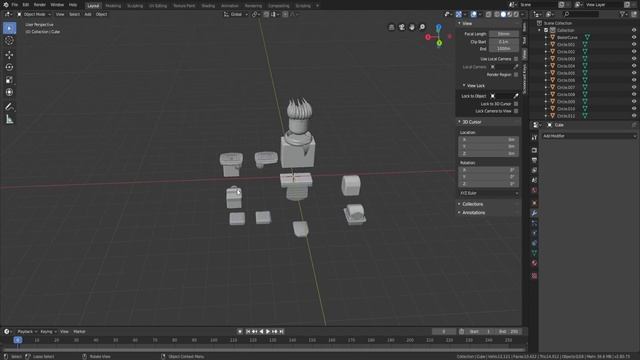Open timeline Playback menu

(27, 331)
